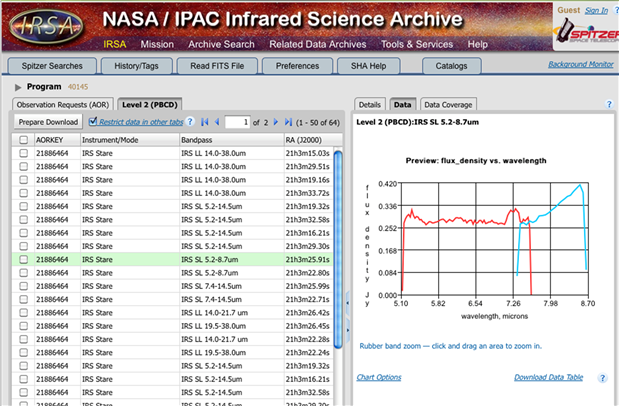
Task: Click the Sign In link
Action: (596, 11)
